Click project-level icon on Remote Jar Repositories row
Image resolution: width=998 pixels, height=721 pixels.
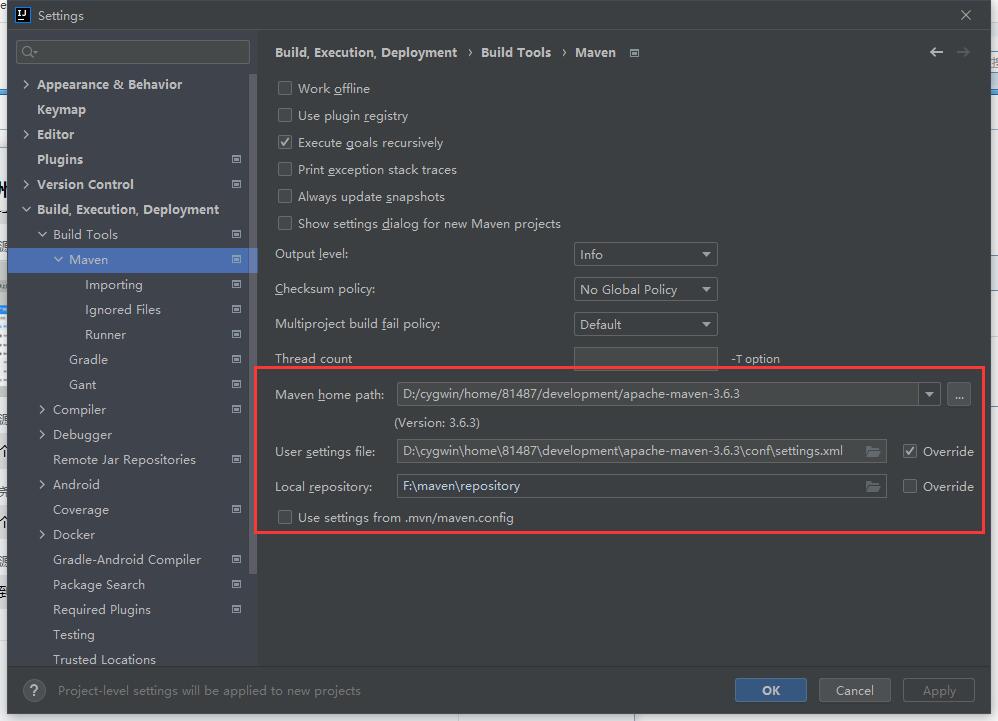tap(236, 459)
